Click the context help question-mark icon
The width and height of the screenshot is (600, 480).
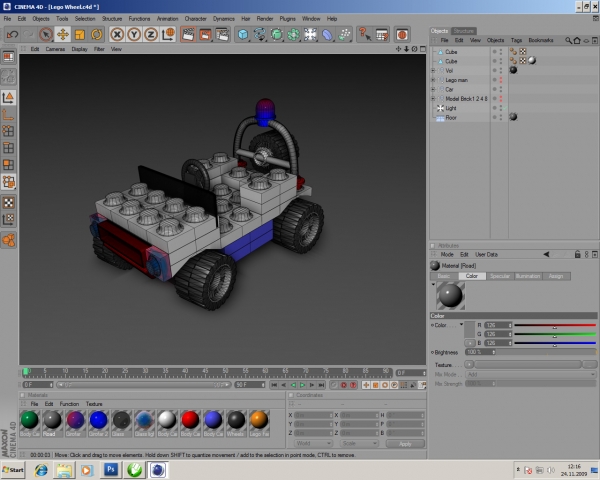pos(365,35)
